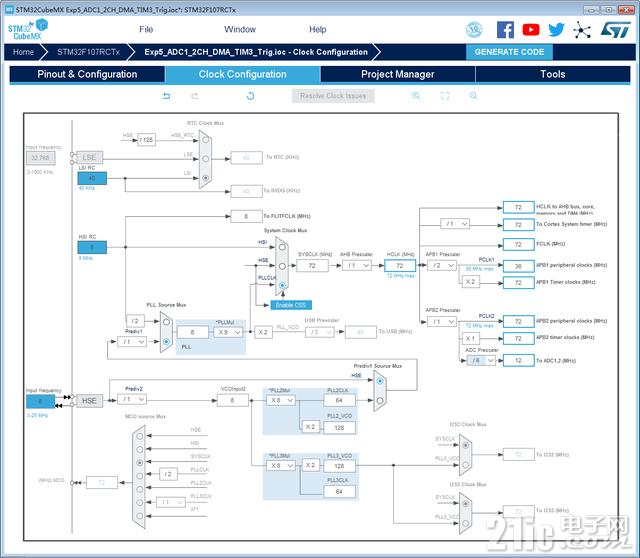Go to Home breadcrumb

(23, 52)
